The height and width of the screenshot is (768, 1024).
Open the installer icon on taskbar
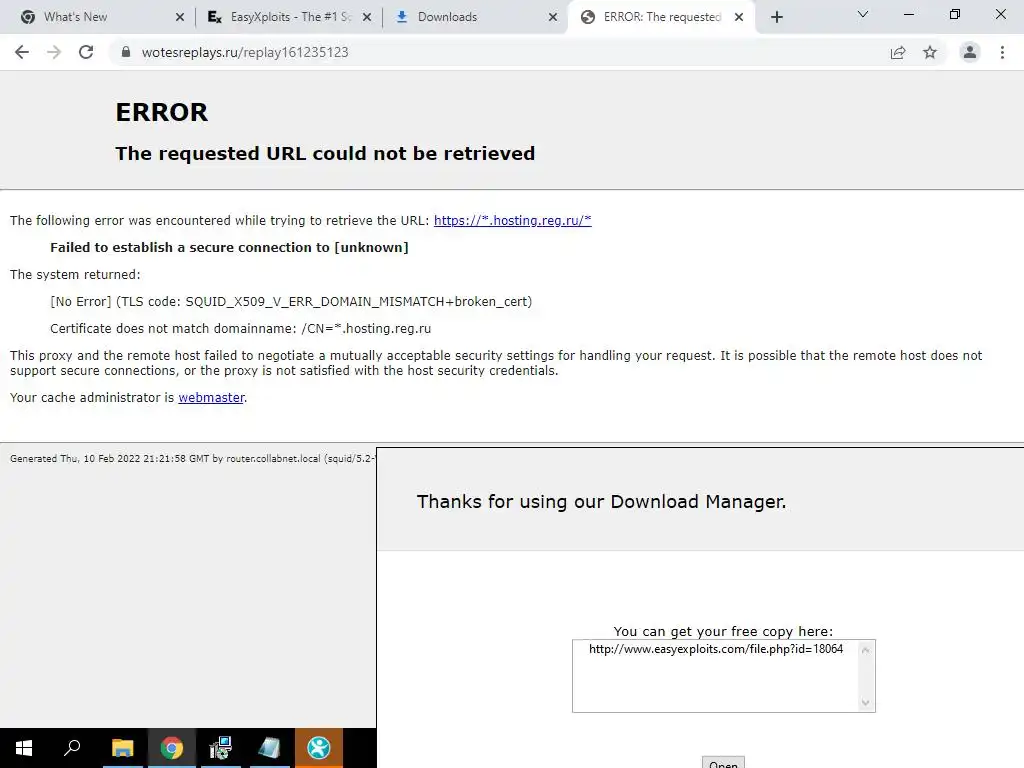[x=221, y=748]
